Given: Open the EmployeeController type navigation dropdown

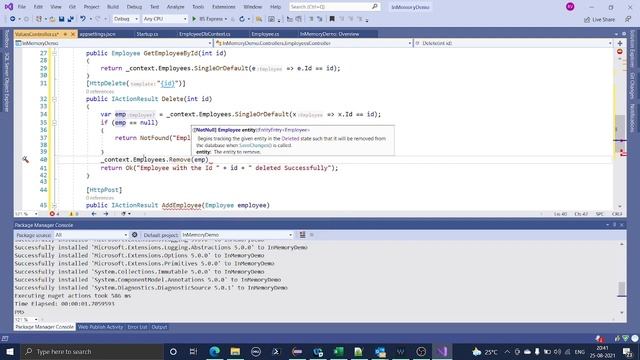Looking at the screenshot, I should pyautogui.click(x=313, y=43).
